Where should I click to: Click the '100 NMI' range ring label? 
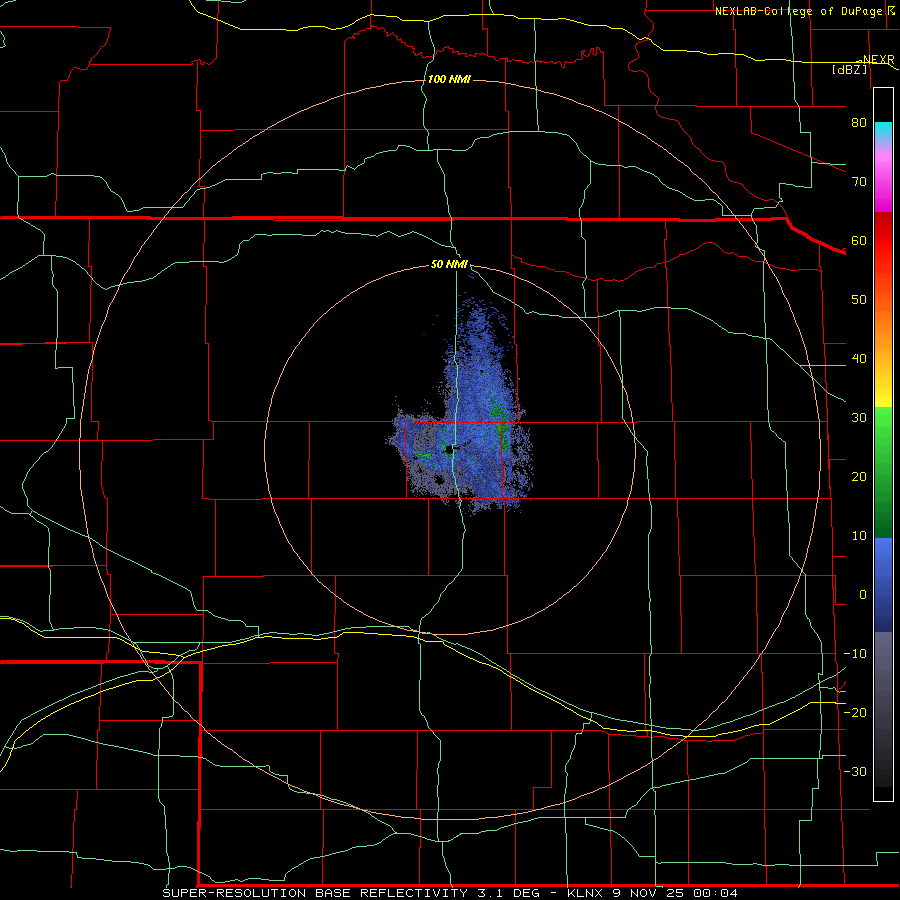click(449, 79)
